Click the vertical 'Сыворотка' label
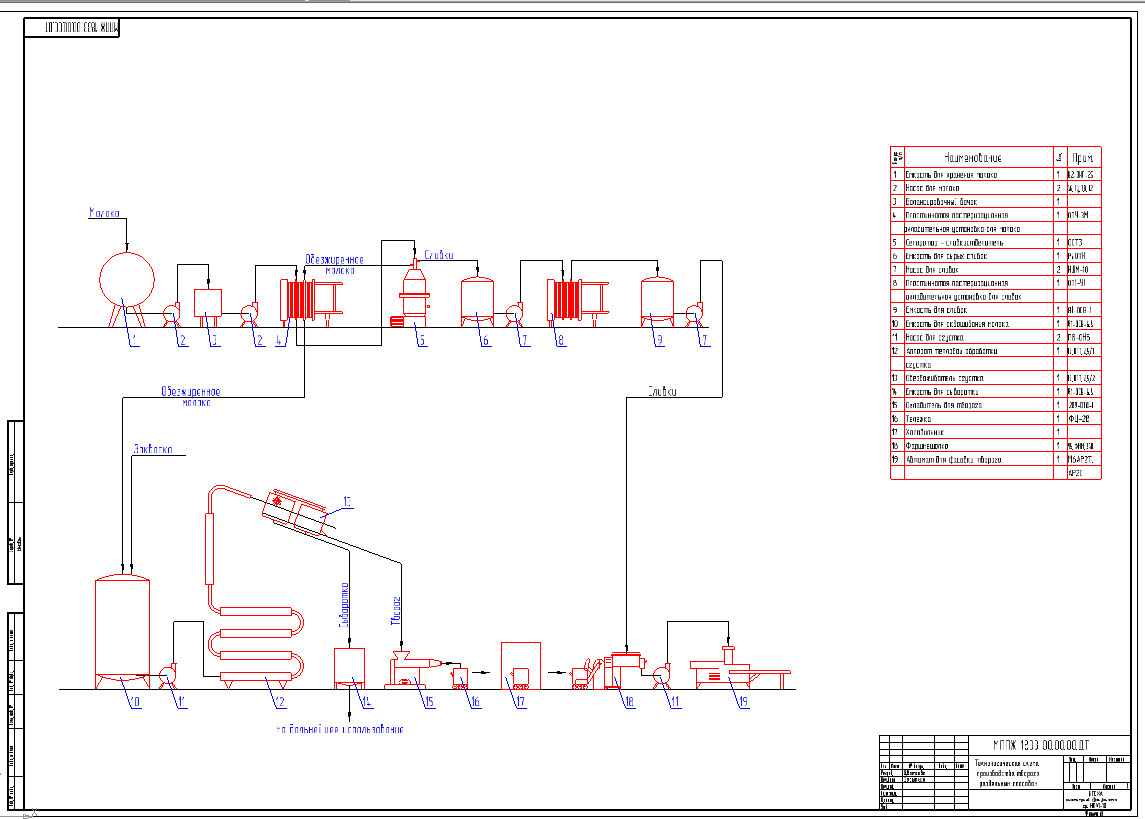 344,604
